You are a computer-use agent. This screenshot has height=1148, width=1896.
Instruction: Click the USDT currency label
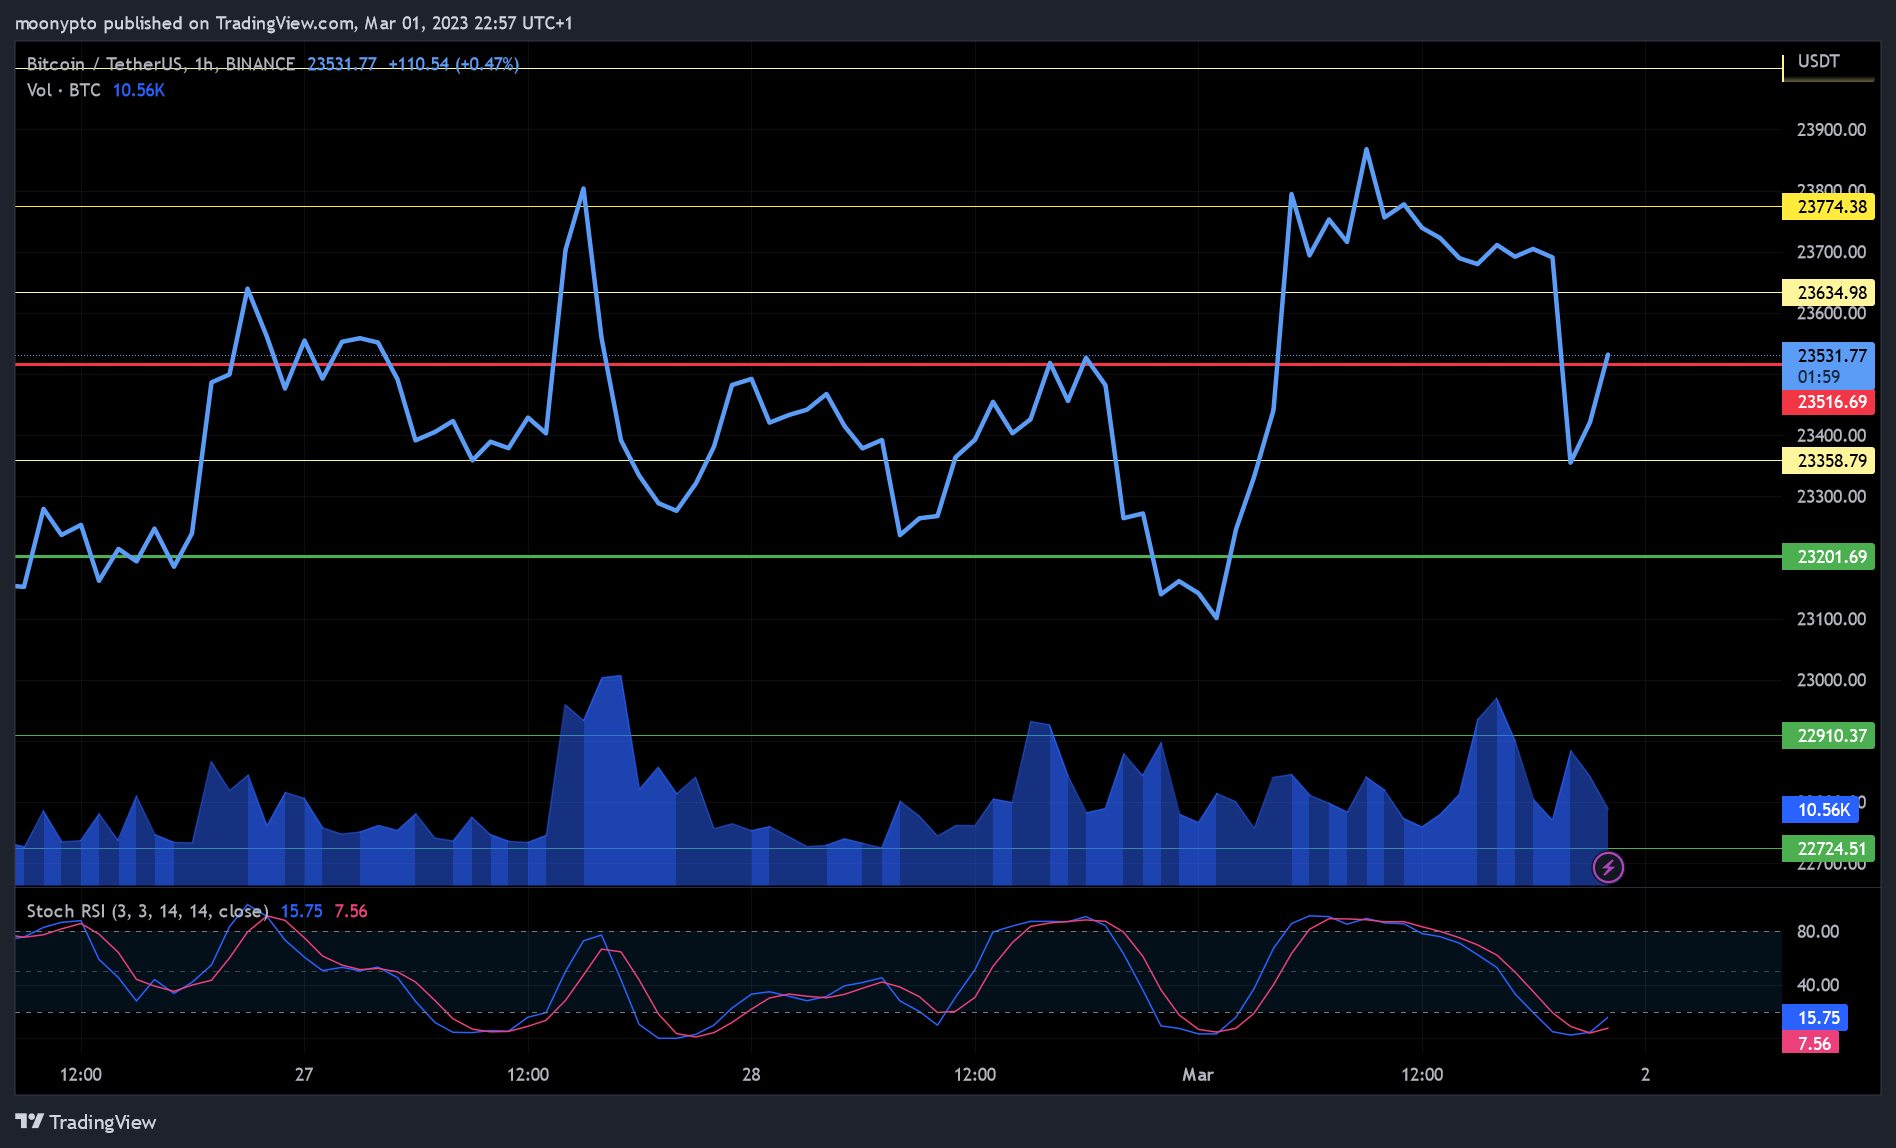pos(1818,61)
